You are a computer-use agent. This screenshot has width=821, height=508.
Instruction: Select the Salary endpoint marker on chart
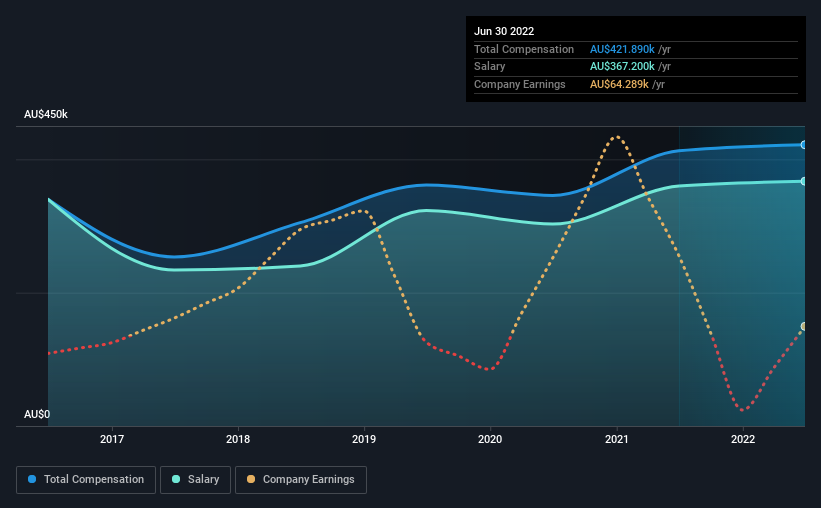(x=803, y=181)
